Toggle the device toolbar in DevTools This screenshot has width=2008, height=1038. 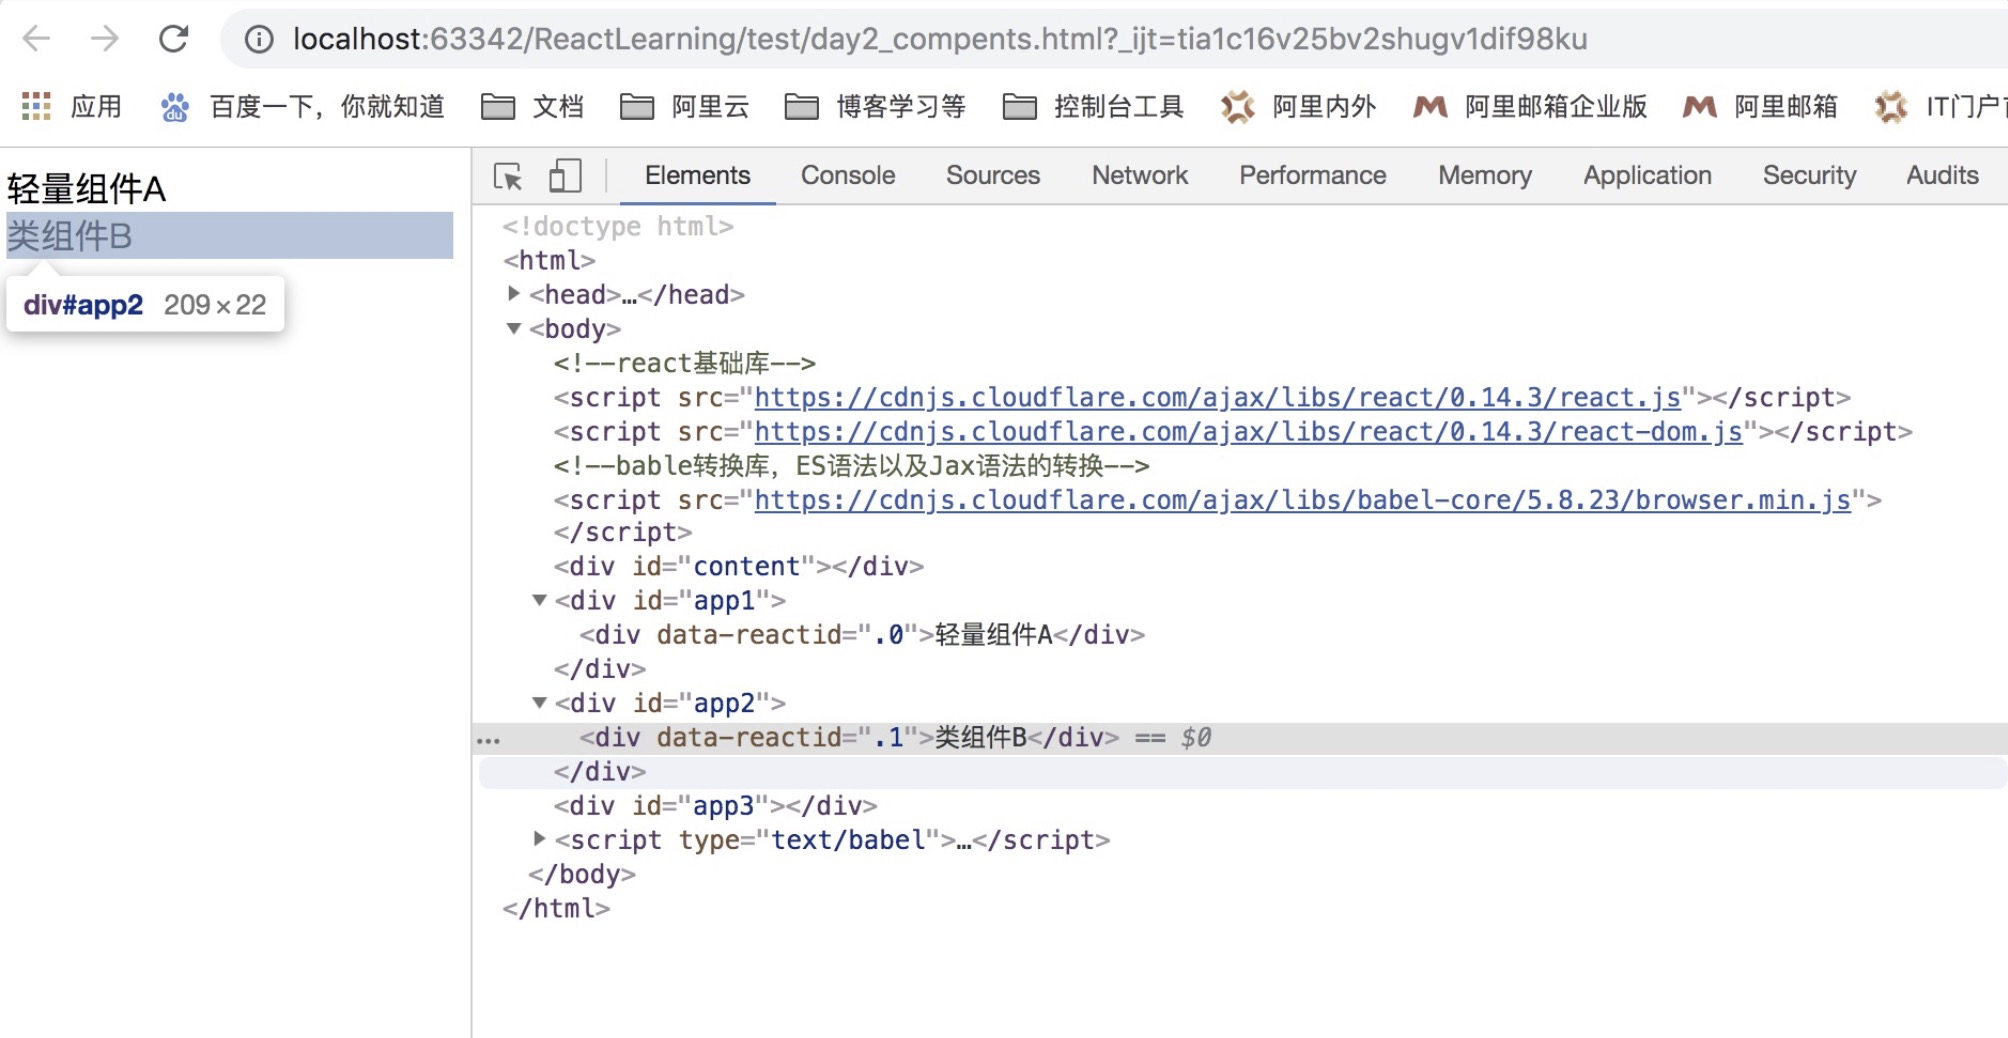564,175
